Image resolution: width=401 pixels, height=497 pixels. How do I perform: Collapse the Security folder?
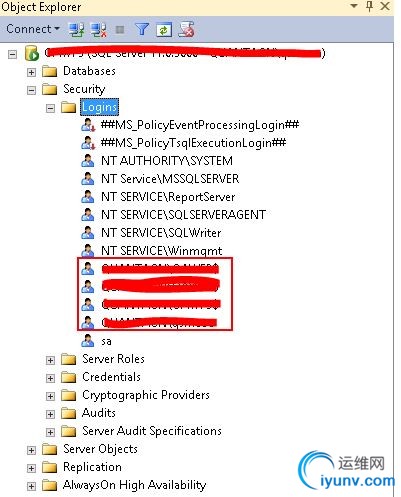point(31,90)
